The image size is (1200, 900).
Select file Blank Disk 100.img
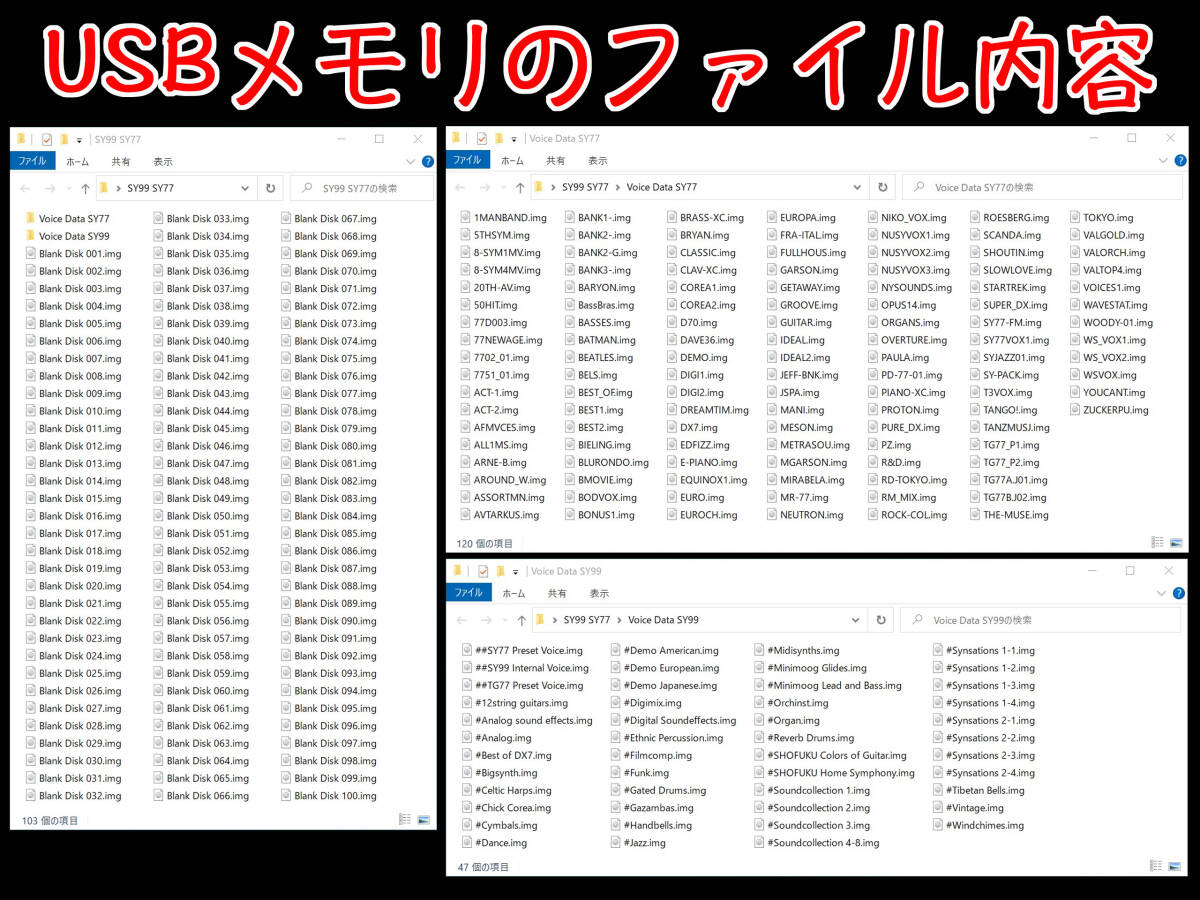pos(328,796)
